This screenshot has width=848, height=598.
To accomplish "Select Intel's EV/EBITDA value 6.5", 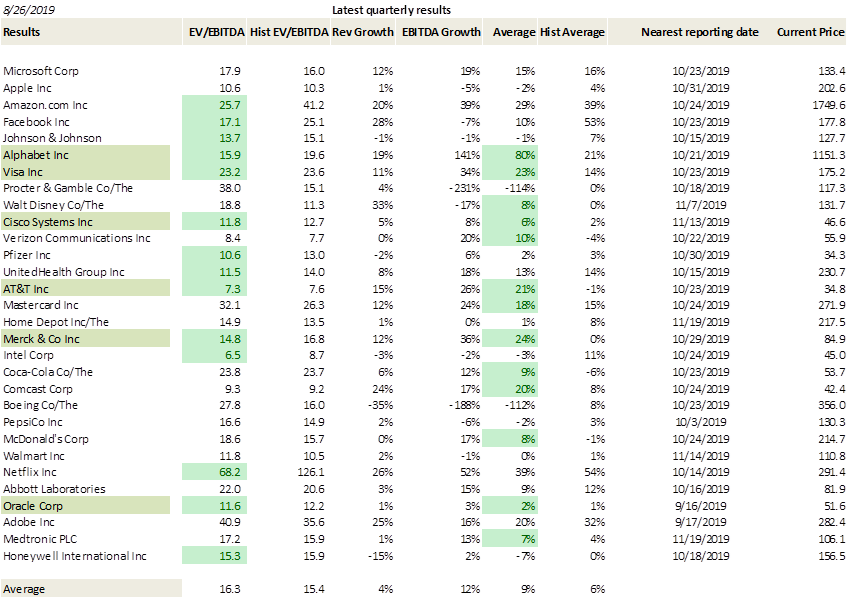I will tap(214, 355).
